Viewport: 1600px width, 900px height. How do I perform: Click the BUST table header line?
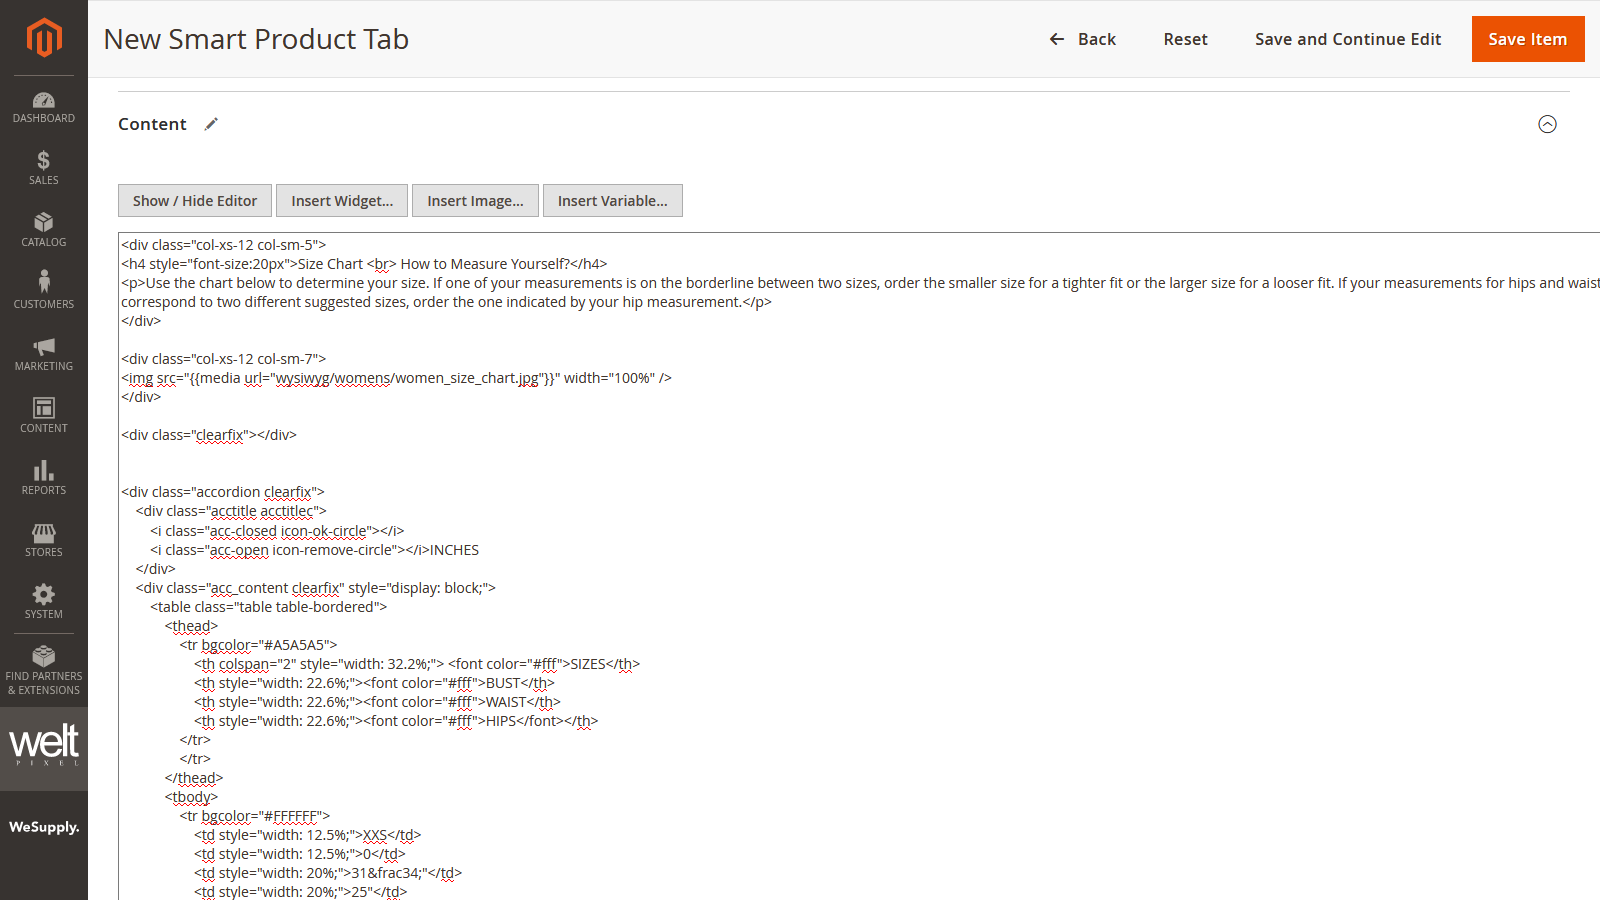click(x=374, y=683)
